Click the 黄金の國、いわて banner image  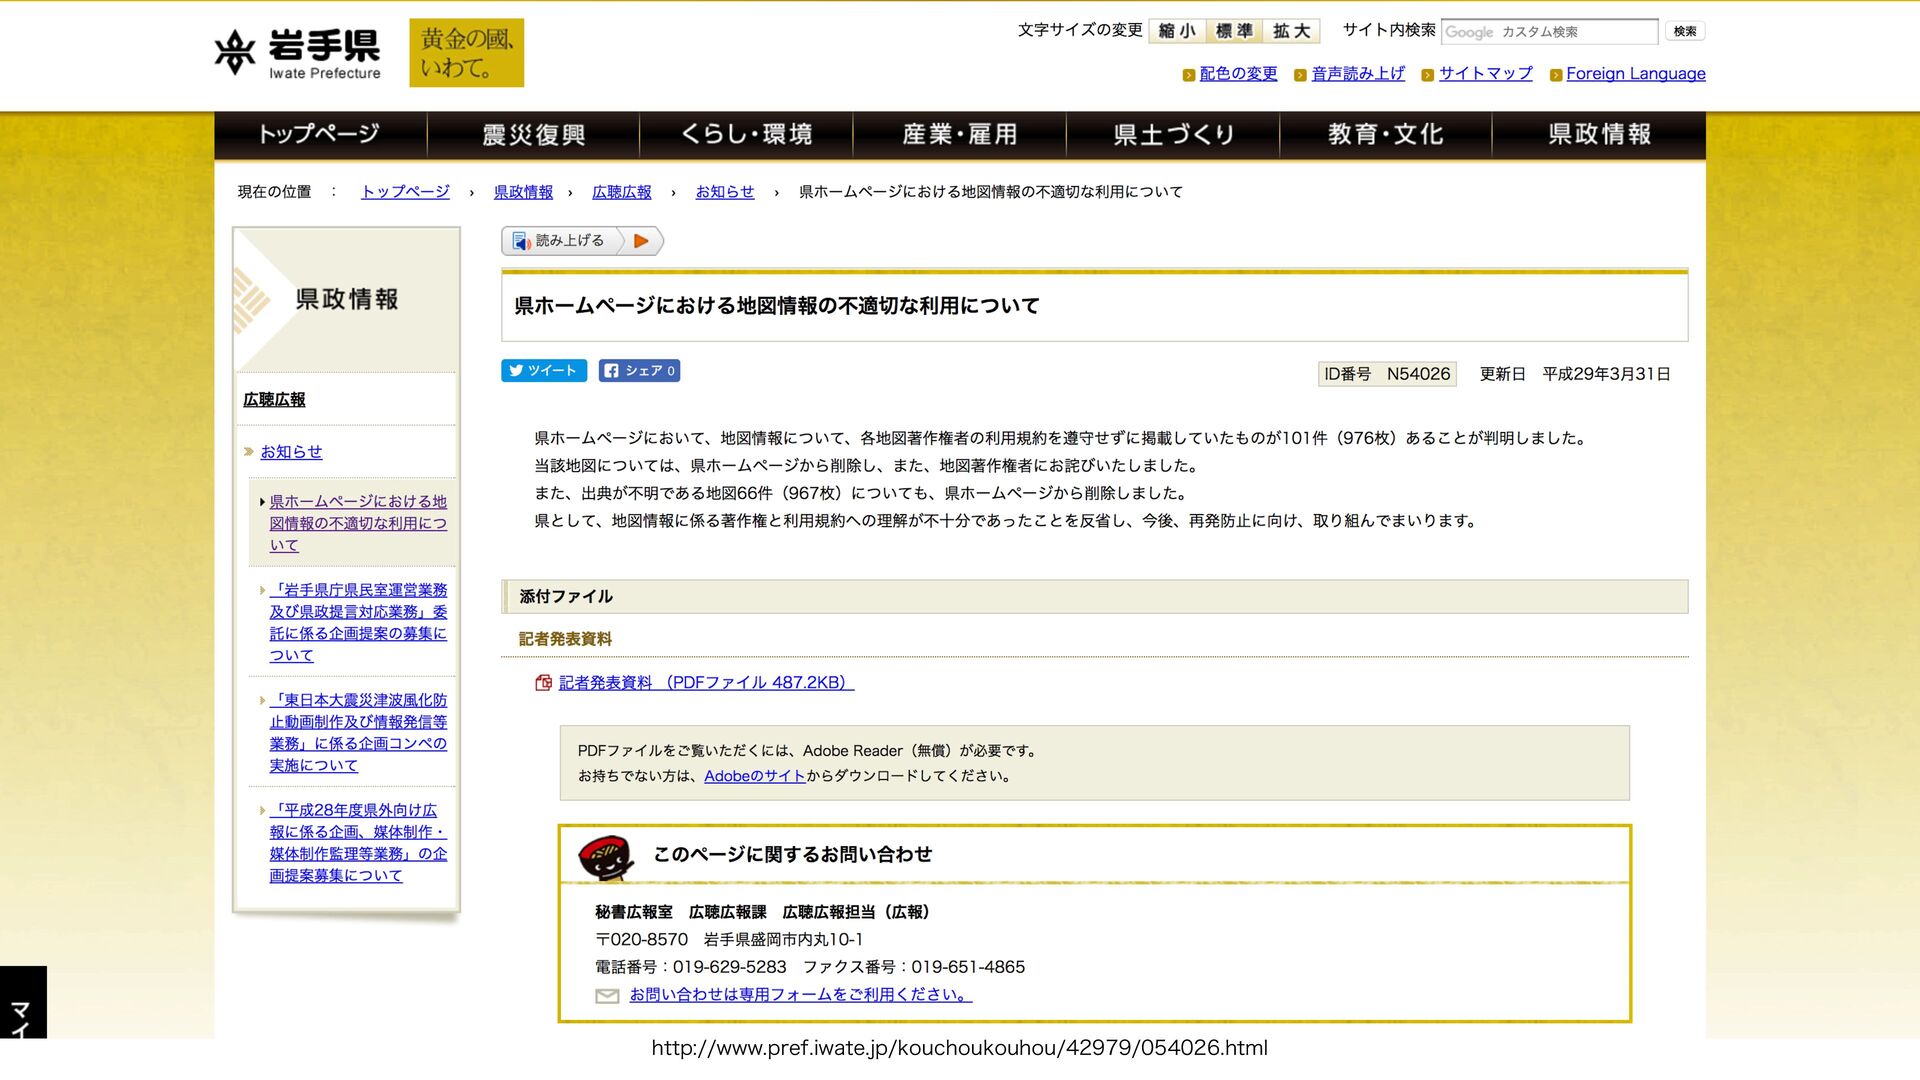466,53
